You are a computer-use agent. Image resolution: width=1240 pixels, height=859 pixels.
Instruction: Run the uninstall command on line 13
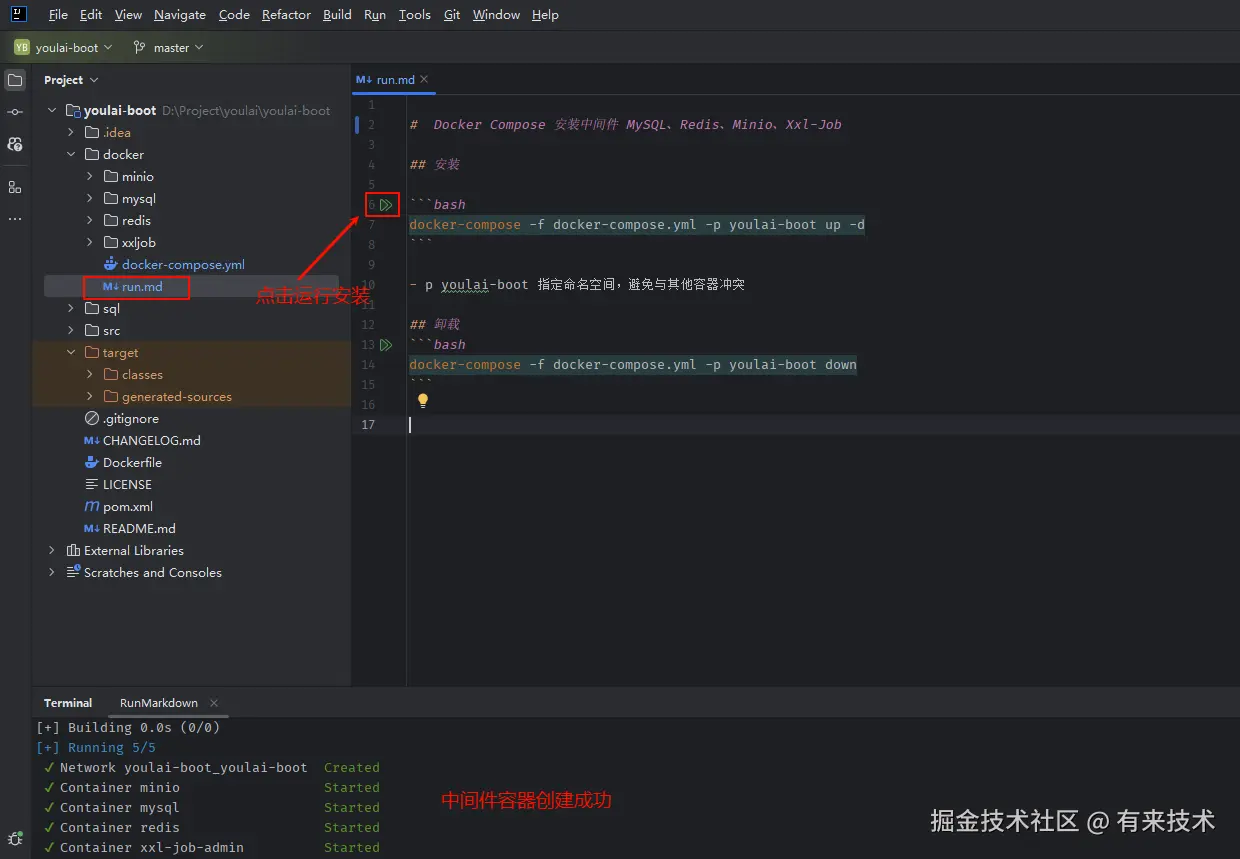[x=386, y=344]
